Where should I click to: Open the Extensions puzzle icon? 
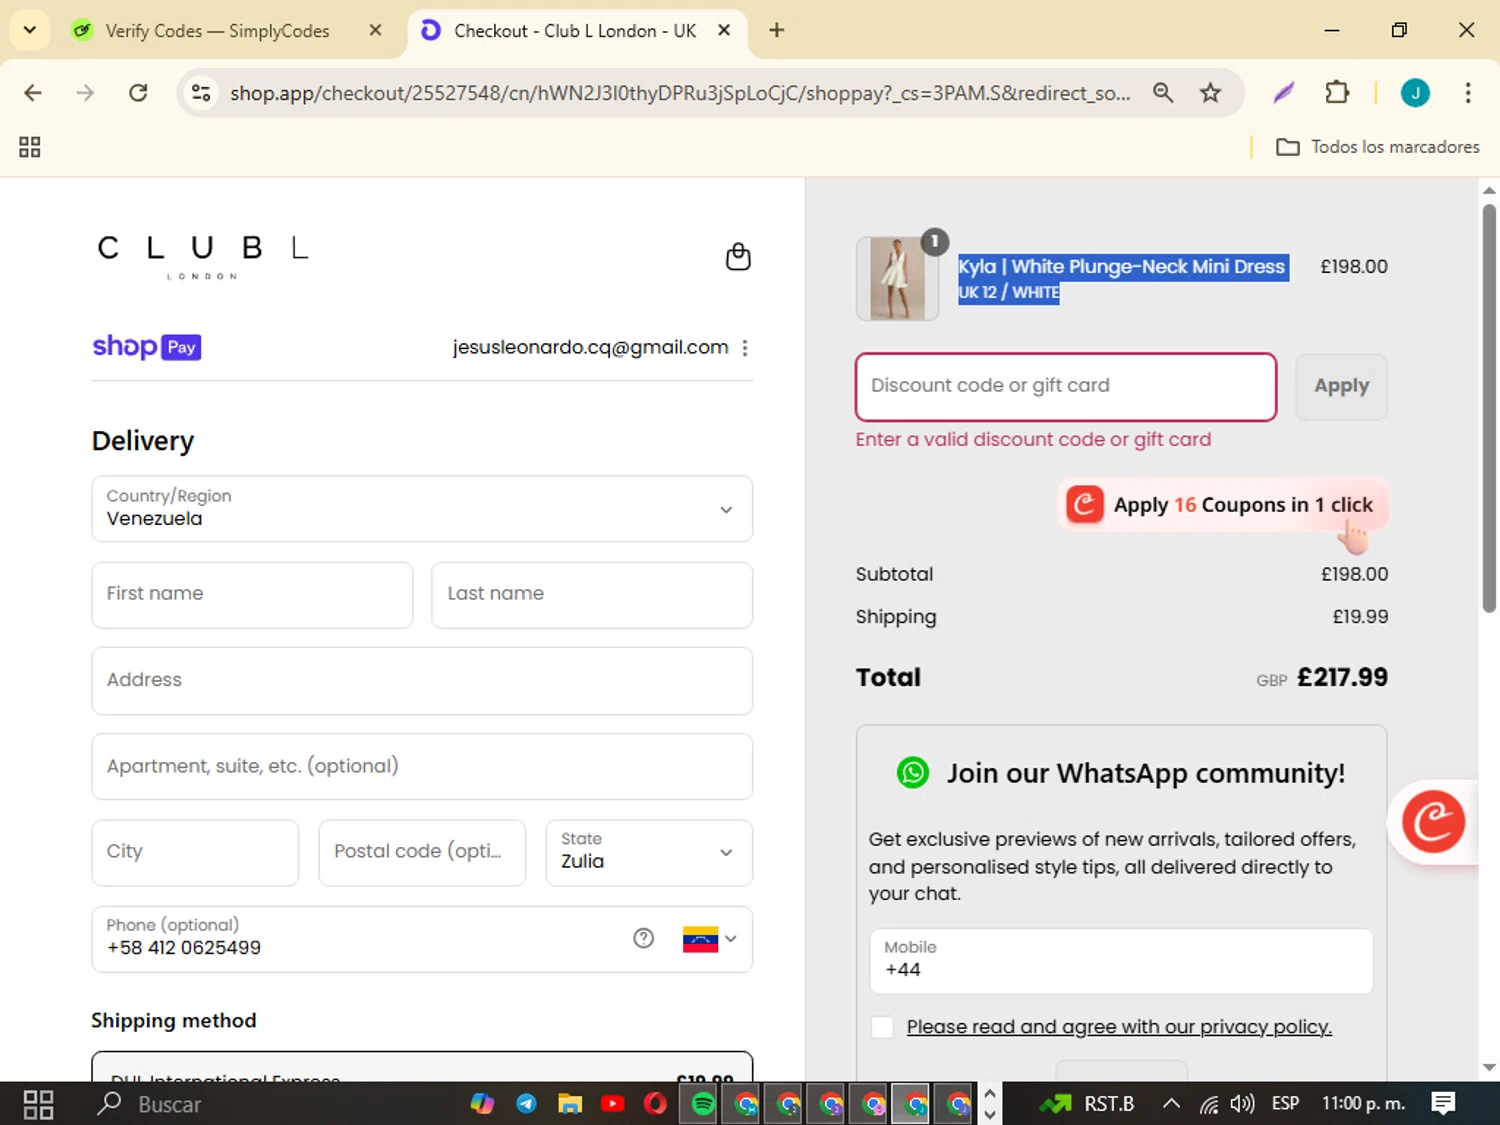point(1337,93)
